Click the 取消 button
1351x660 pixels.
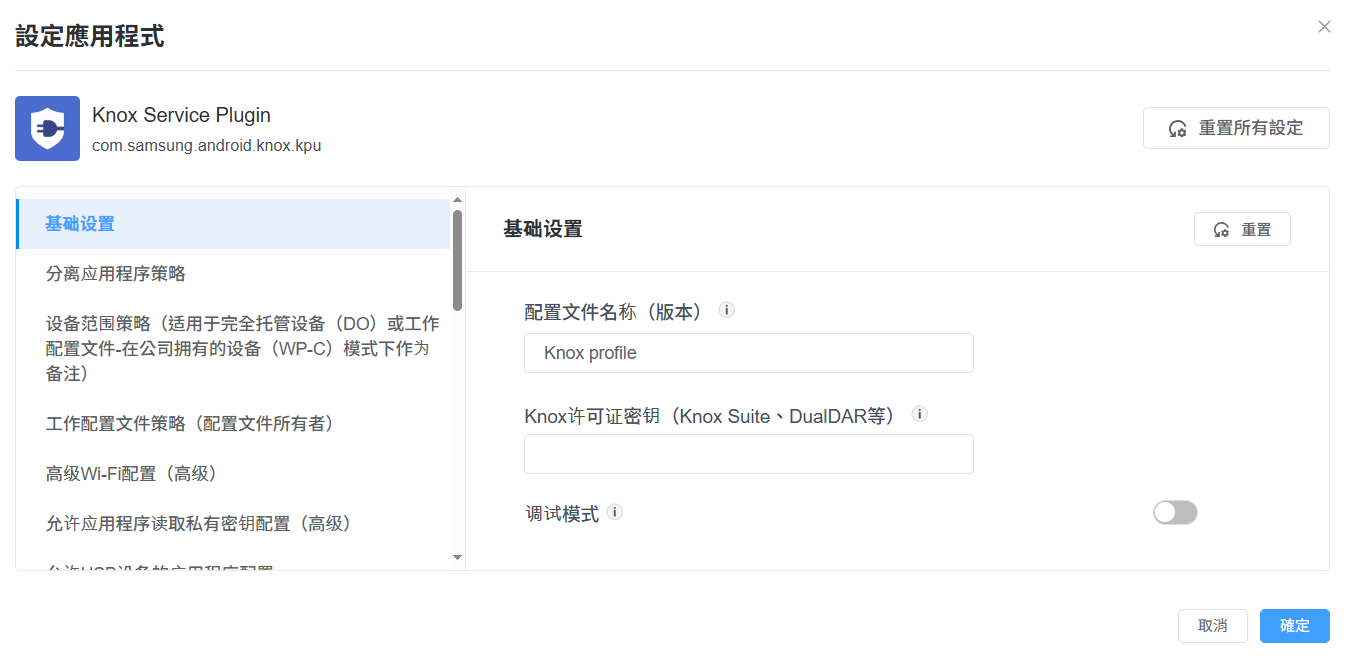click(x=1213, y=626)
